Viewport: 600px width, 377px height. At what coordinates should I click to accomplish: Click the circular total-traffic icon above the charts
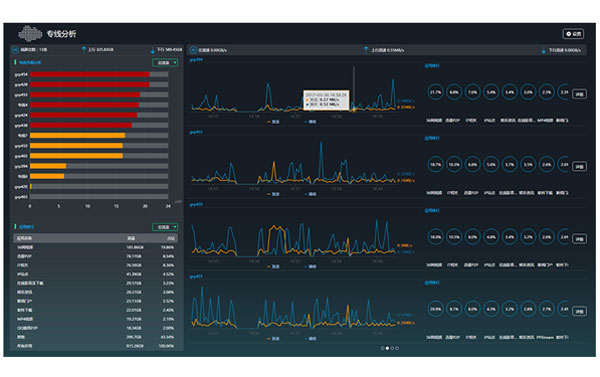point(193,50)
